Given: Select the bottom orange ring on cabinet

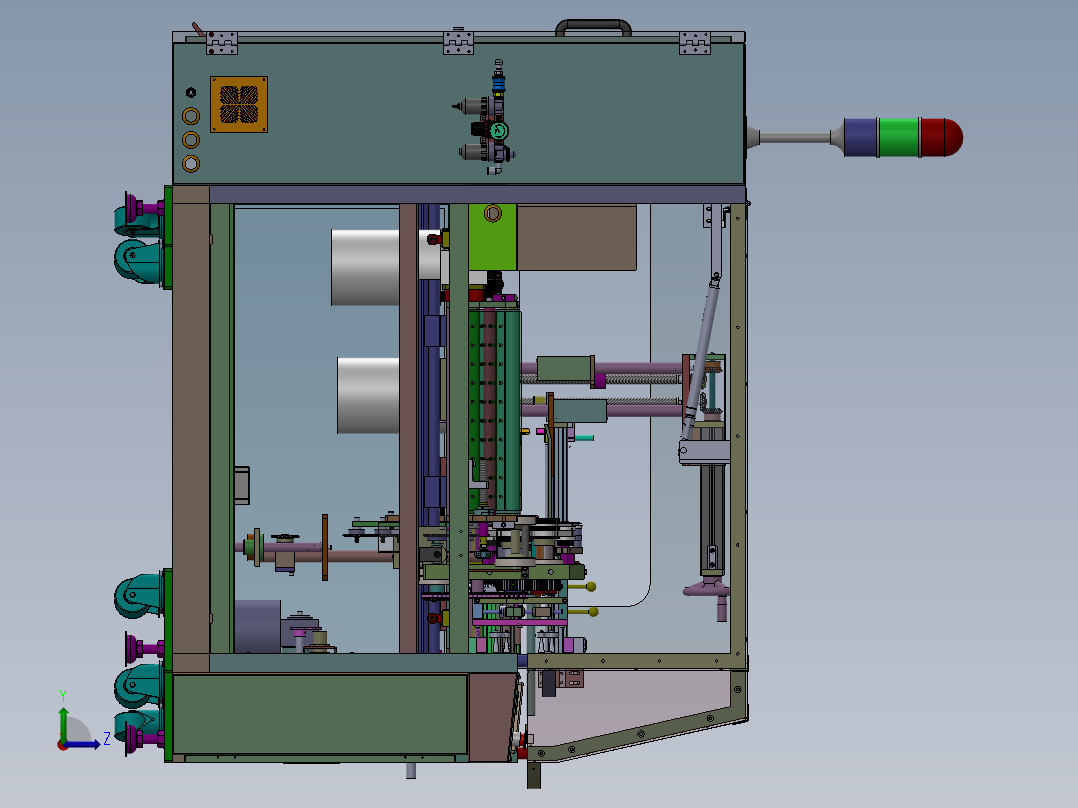Looking at the screenshot, I should [x=191, y=164].
